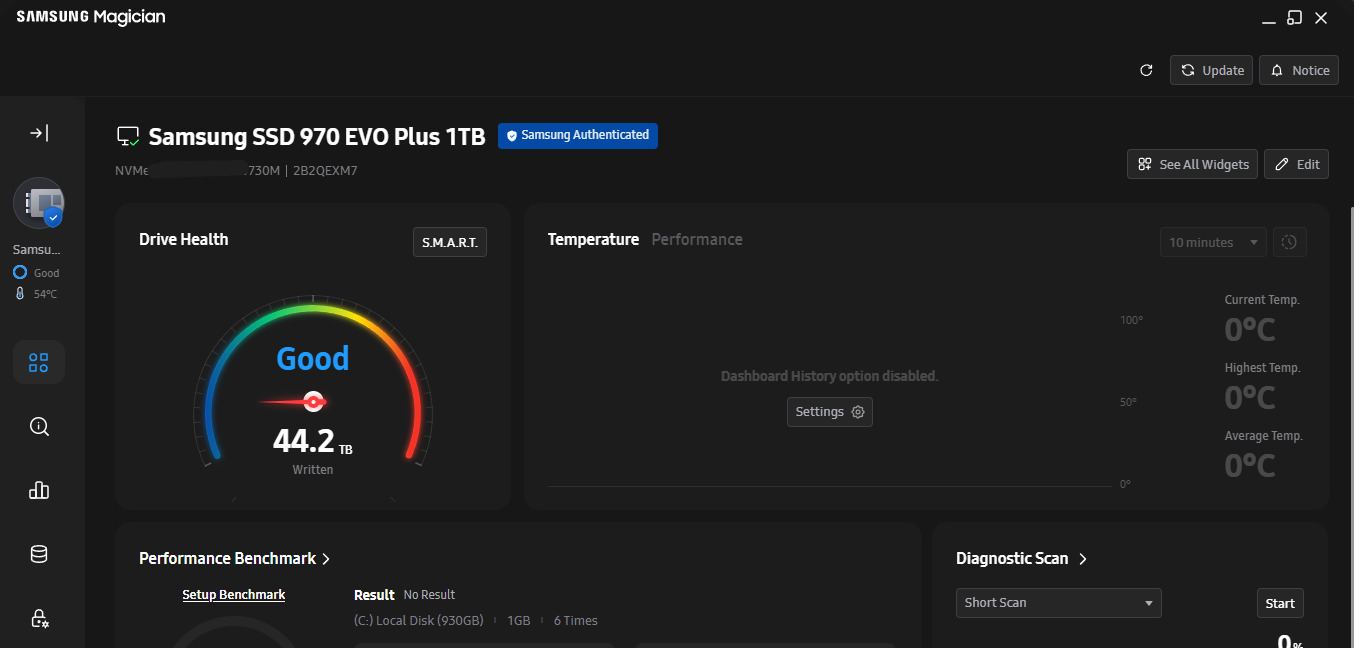
Task: Click the Samsung Authenticated badge
Action: click(578, 135)
